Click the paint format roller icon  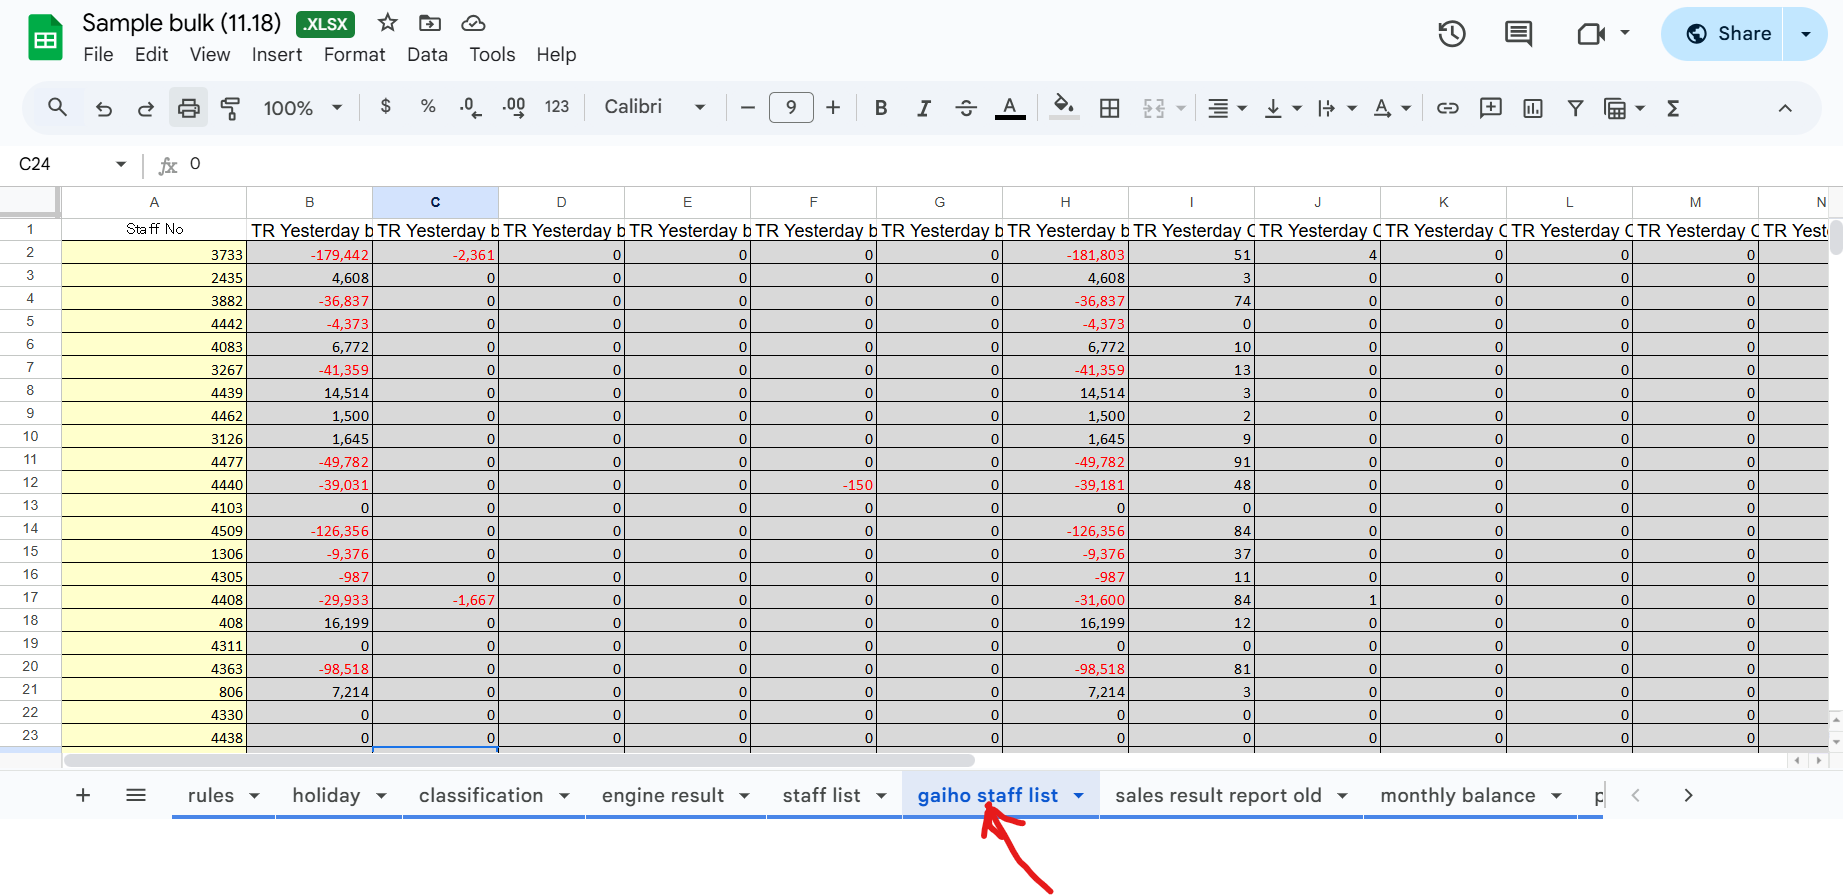(x=230, y=108)
